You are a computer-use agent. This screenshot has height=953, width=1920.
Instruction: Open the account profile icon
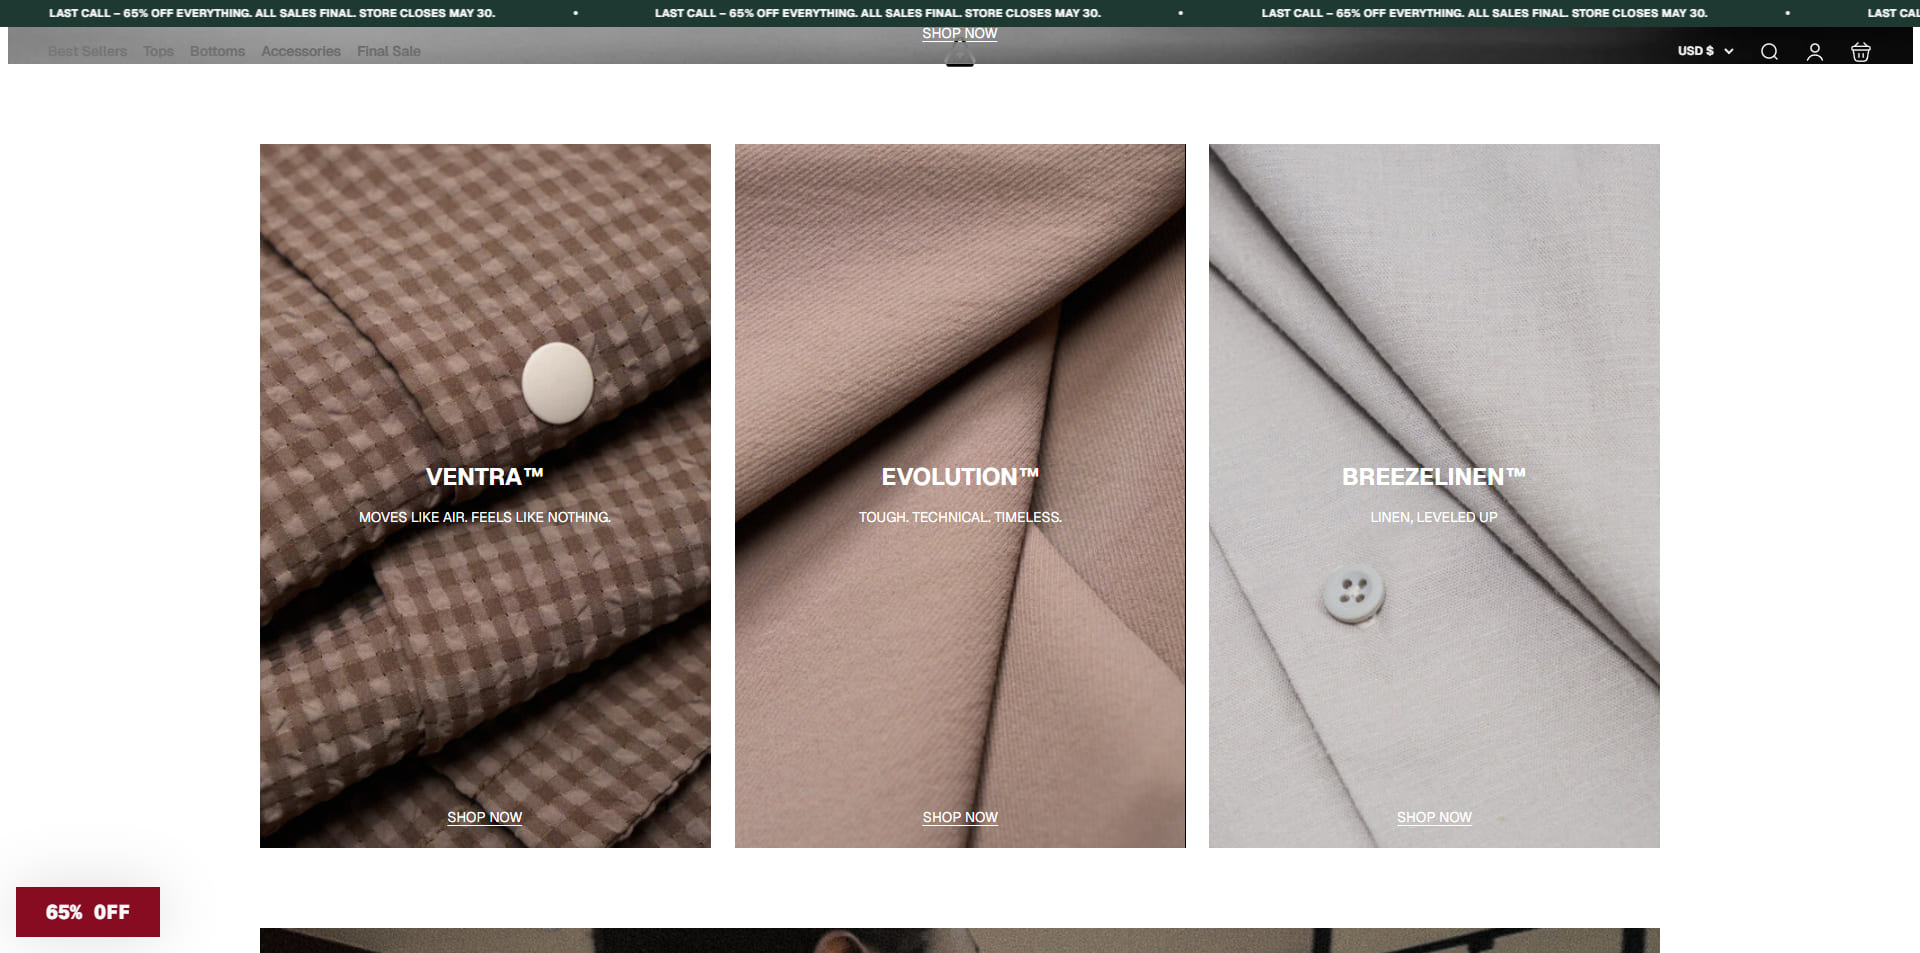(1815, 52)
